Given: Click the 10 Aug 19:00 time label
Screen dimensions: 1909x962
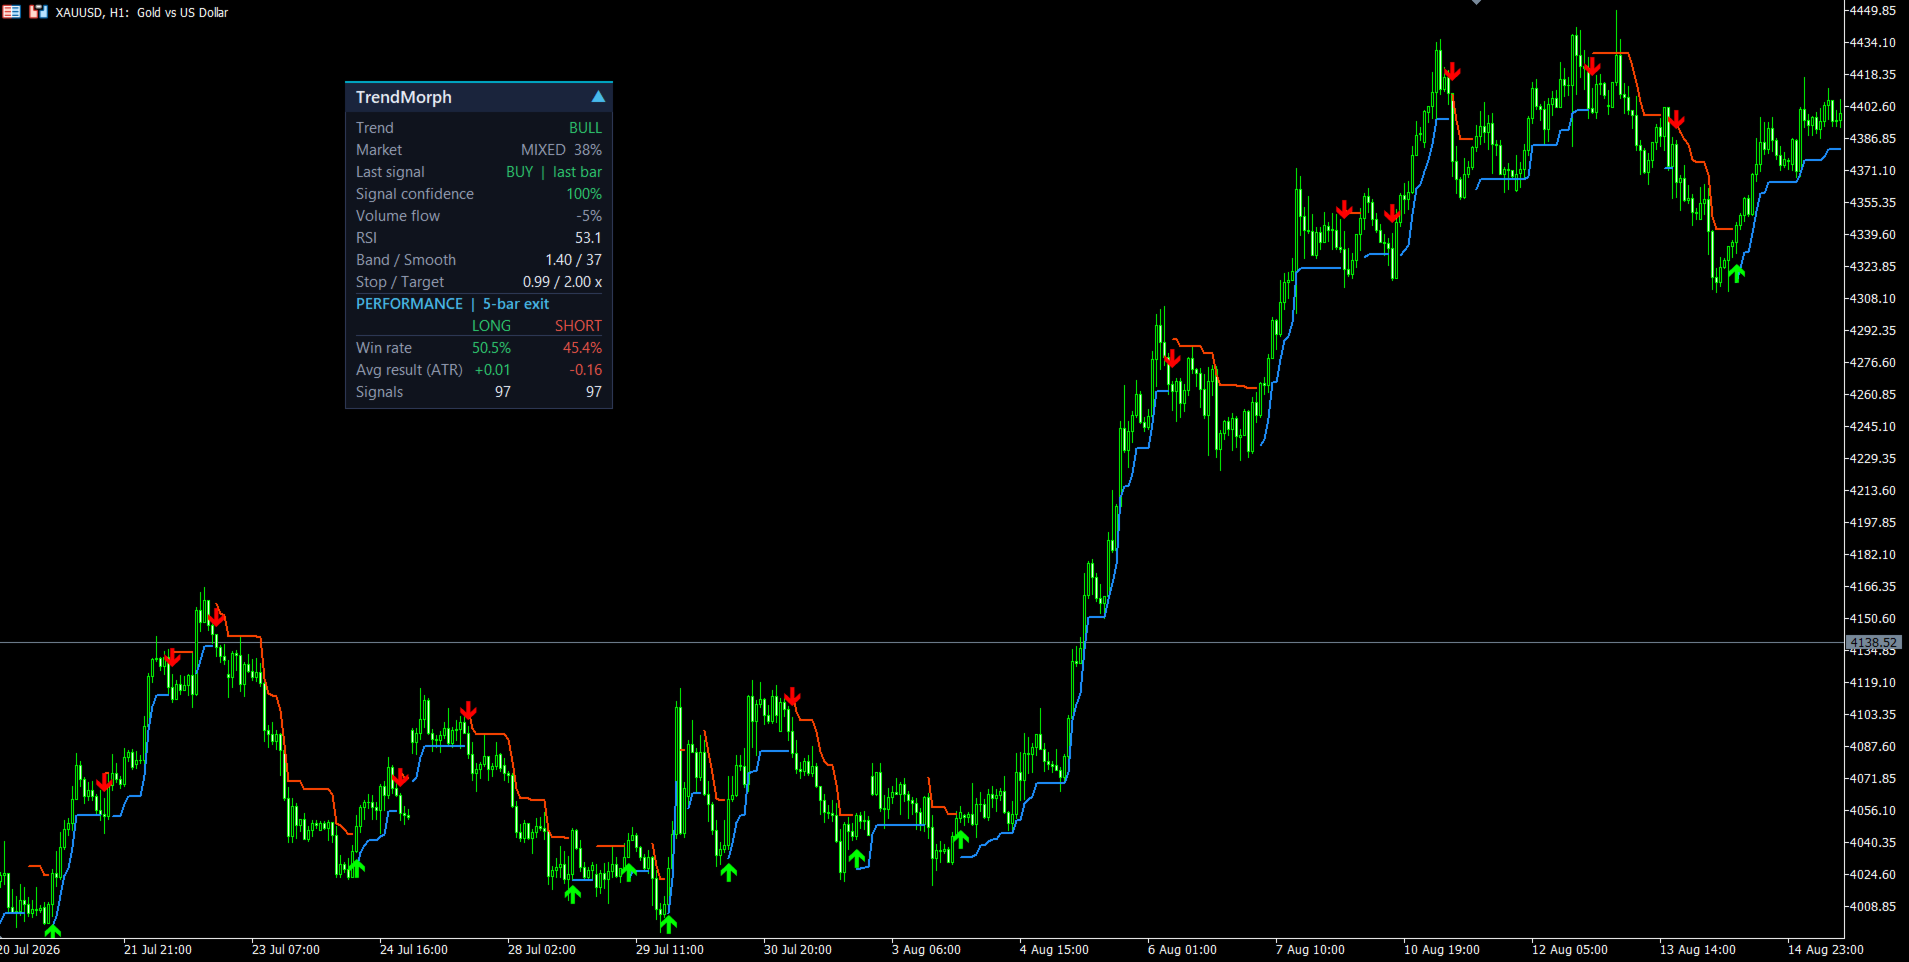Looking at the screenshot, I should [x=1442, y=950].
